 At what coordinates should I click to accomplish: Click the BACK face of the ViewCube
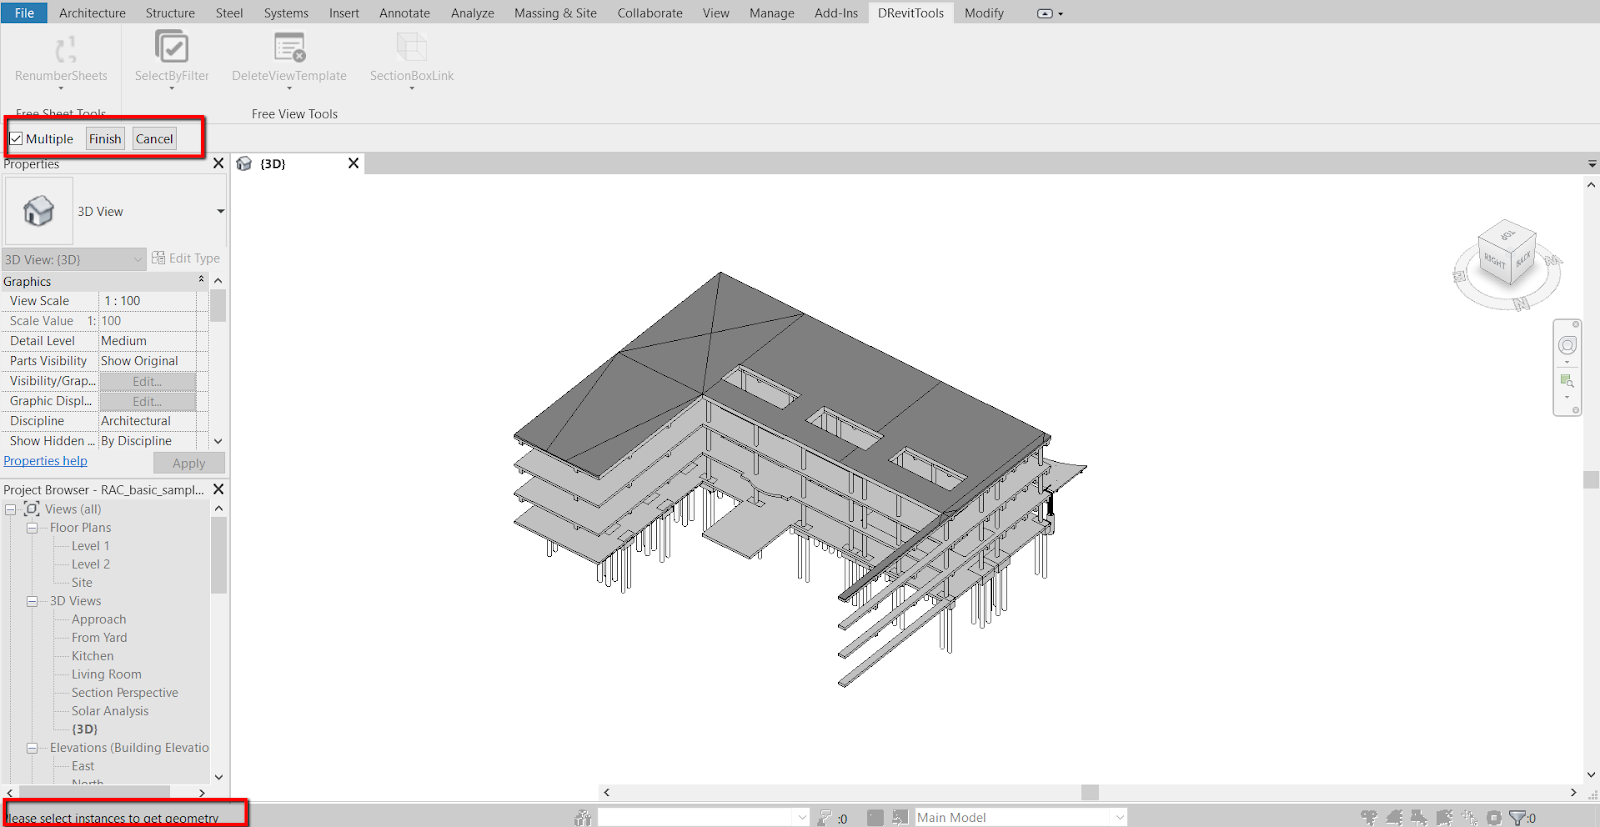pyautogui.click(x=1522, y=260)
